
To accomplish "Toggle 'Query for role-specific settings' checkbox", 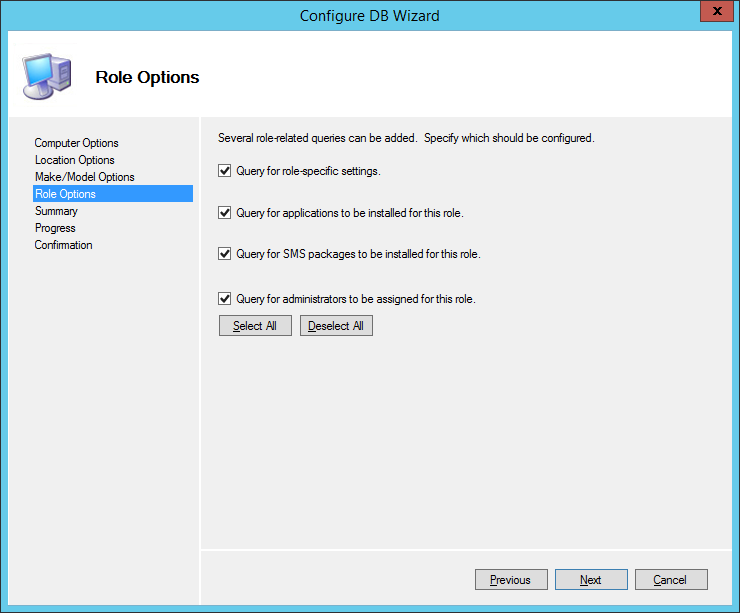I will tap(225, 171).
